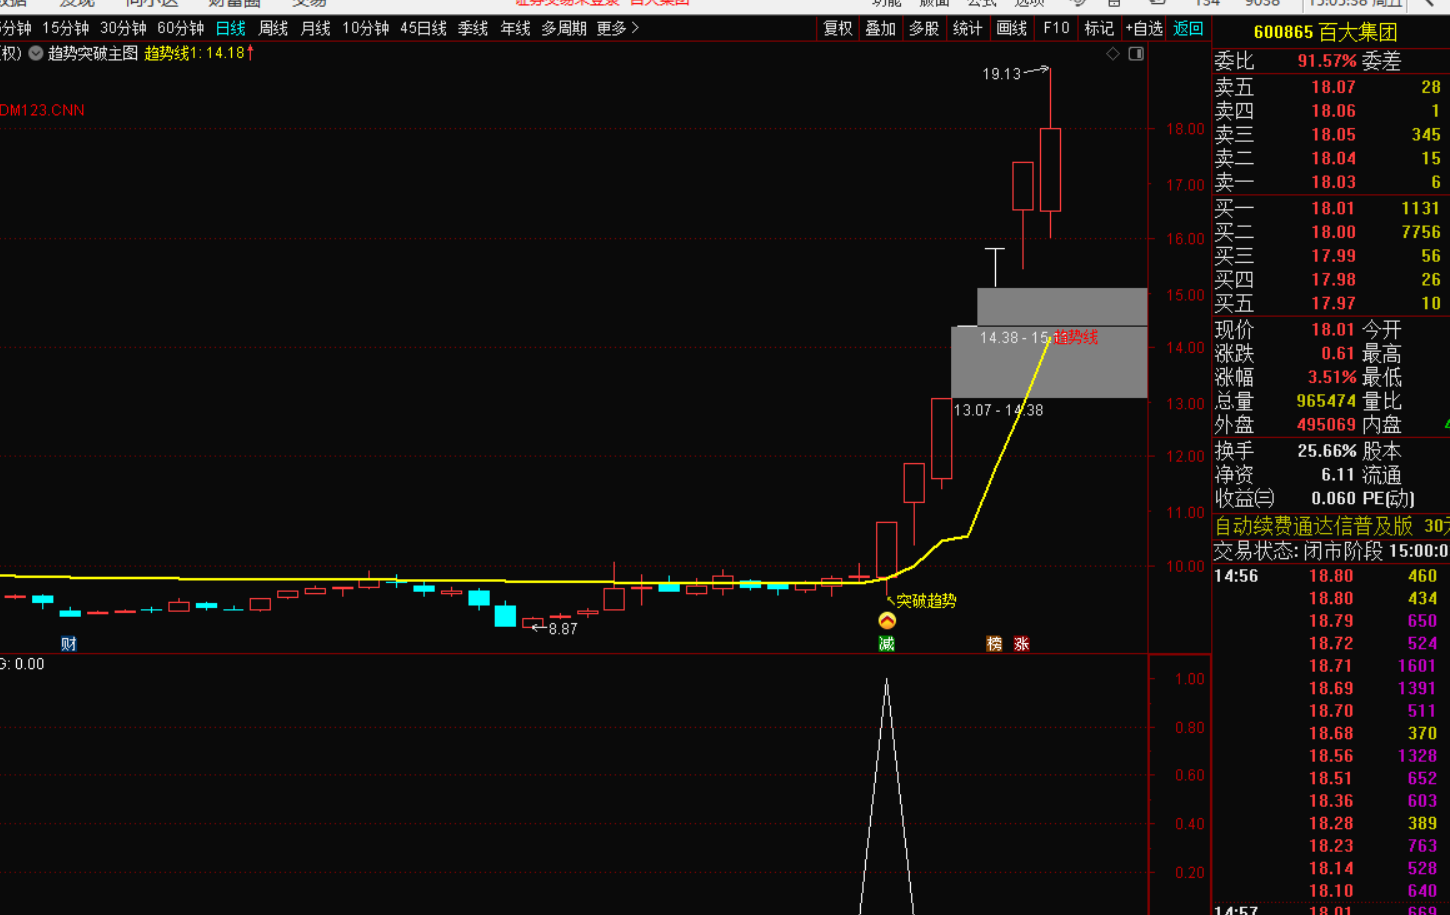The height and width of the screenshot is (915, 1450).
Task: Select the 日线 daily chart tab
Action: click(230, 28)
